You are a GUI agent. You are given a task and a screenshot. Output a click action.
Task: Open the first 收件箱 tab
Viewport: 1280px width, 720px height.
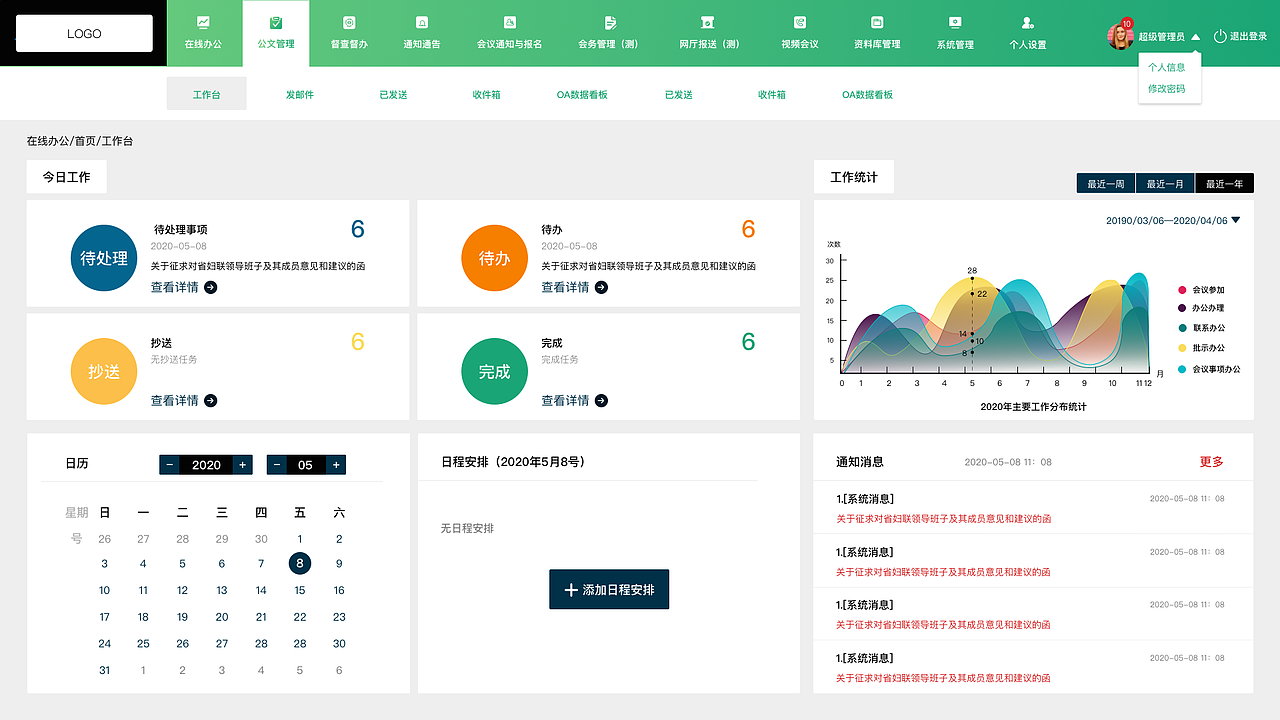[487, 94]
